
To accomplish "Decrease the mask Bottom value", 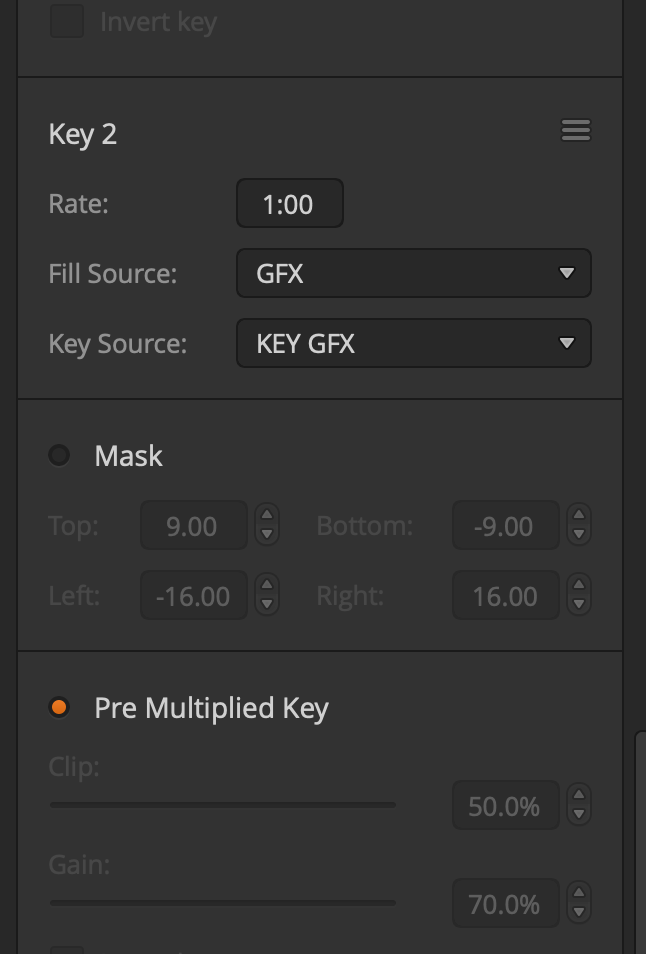I will 579,535.
